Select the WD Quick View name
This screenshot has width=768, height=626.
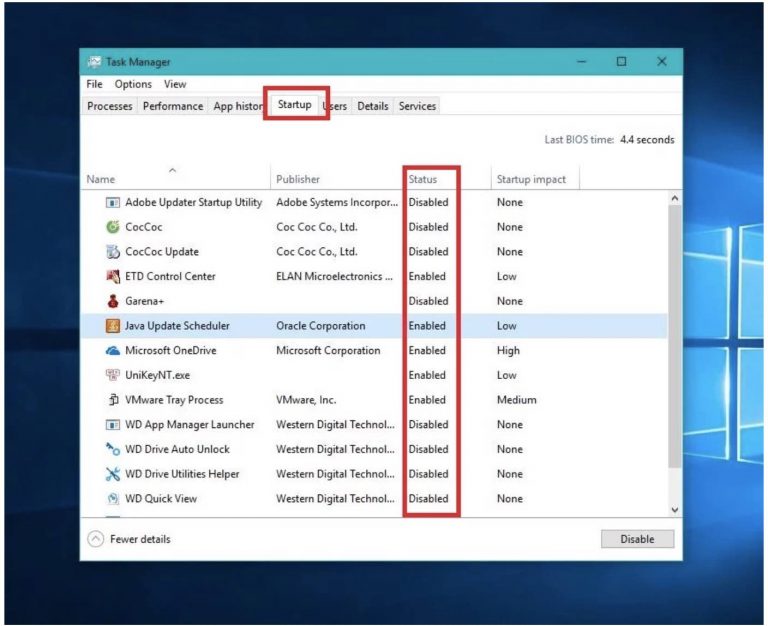tap(161, 499)
